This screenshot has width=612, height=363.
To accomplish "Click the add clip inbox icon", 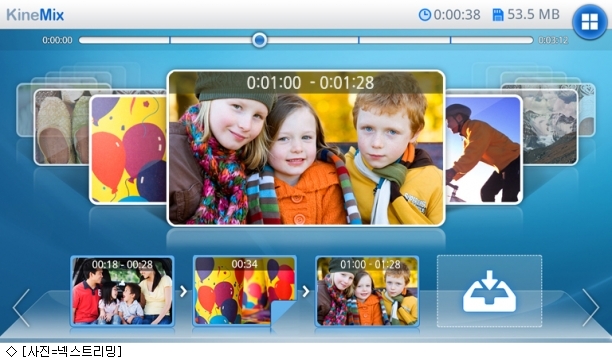I will point(489,291).
